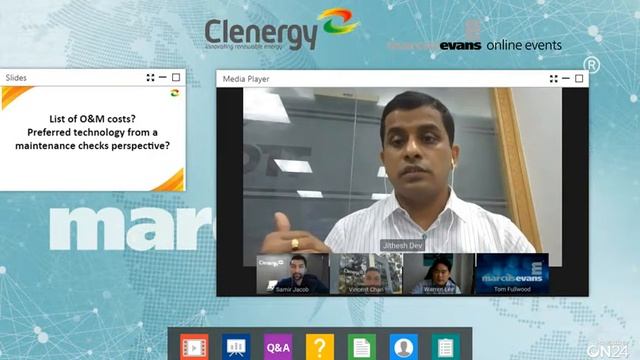Image resolution: width=640 pixels, height=360 pixels.
Task: Expand the Media Player to fullscreen
Action: coord(554,79)
